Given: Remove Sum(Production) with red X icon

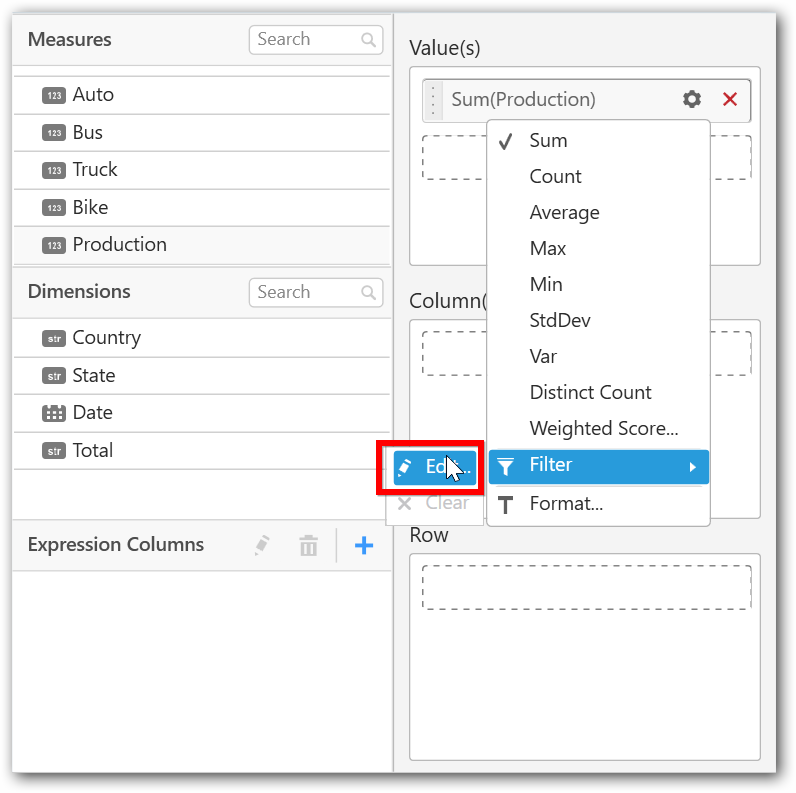Looking at the screenshot, I should click(x=730, y=99).
